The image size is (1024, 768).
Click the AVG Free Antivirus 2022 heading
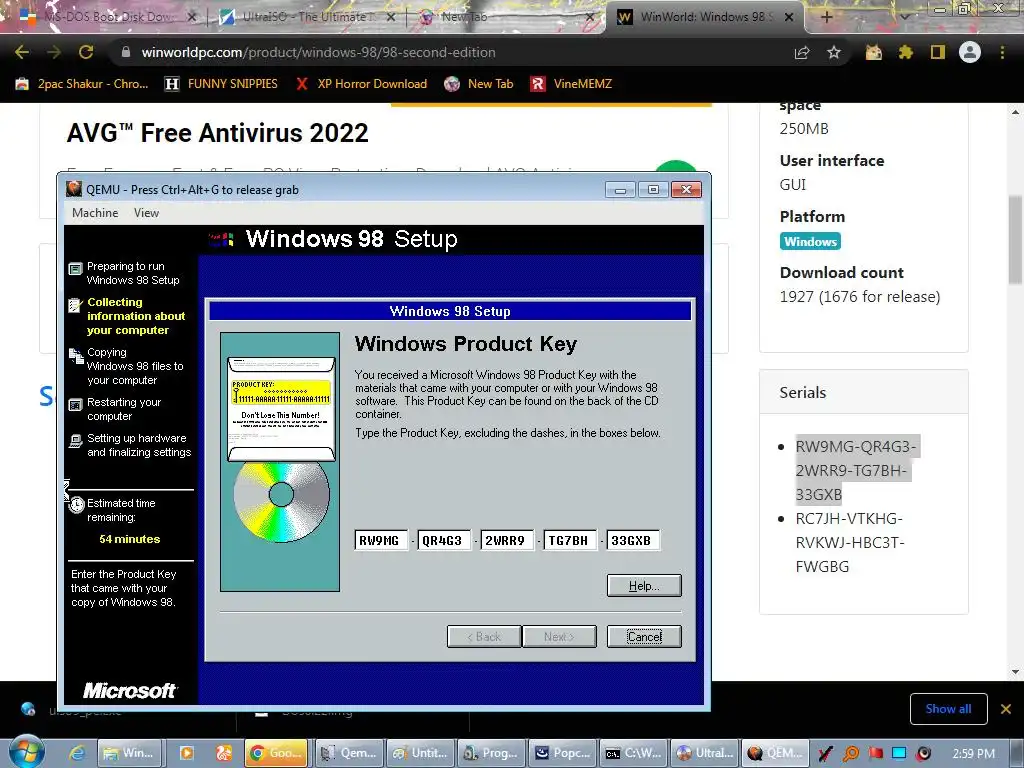(x=217, y=133)
